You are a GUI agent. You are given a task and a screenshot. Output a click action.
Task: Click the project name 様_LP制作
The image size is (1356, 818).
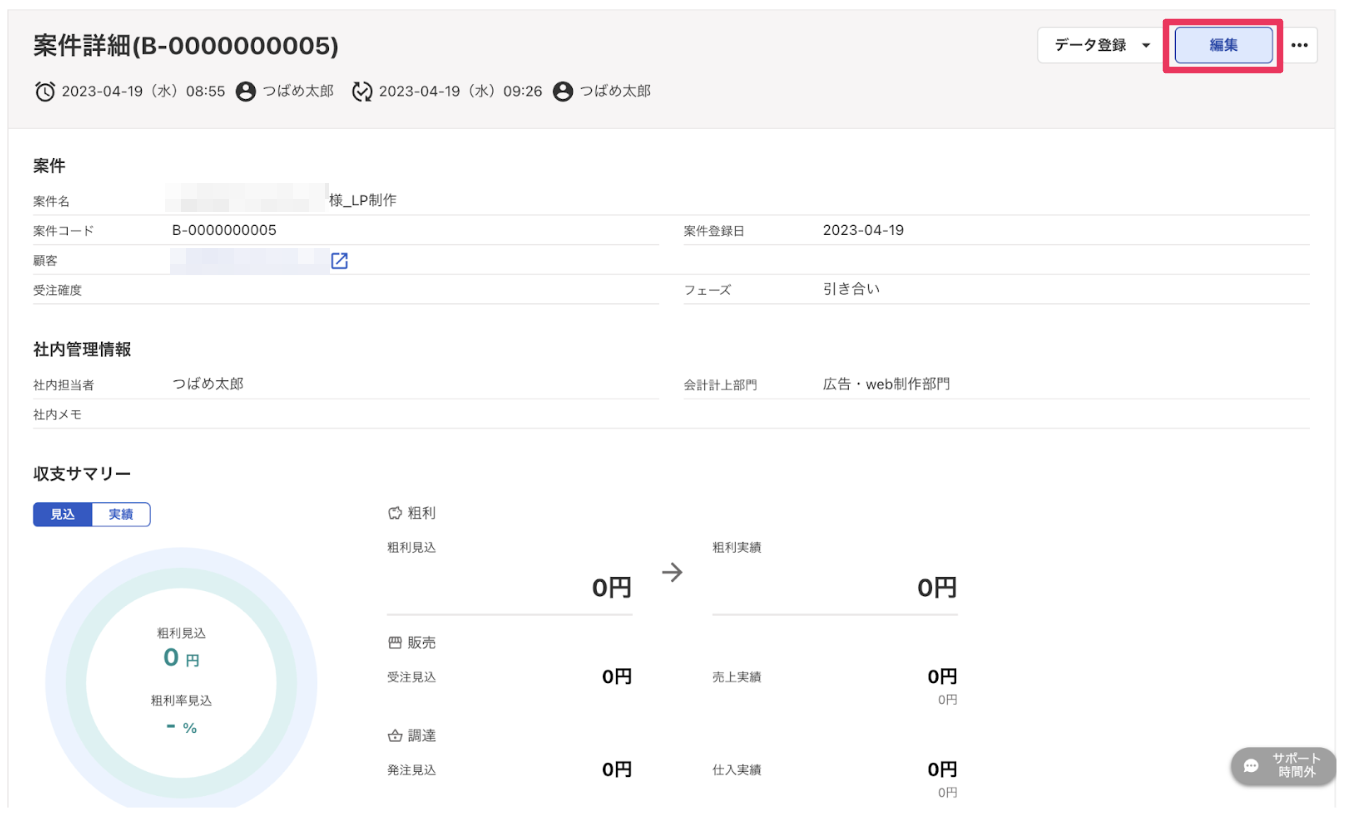coord(363,200)
